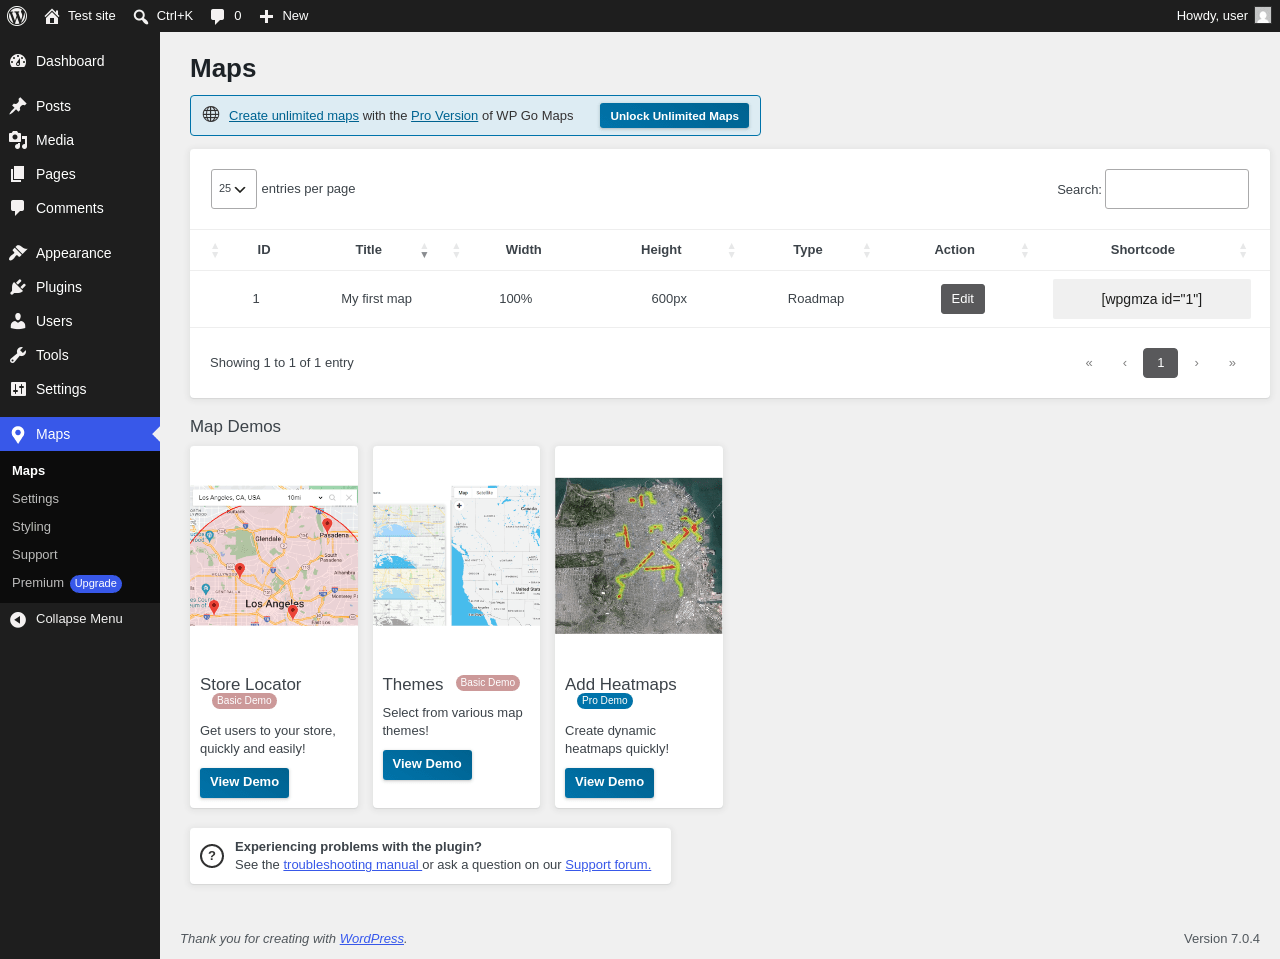The width and height of the screenshot is (1280, 959).
Task: Click the globe icon in the Pro banner
Action: coord(211,114)
